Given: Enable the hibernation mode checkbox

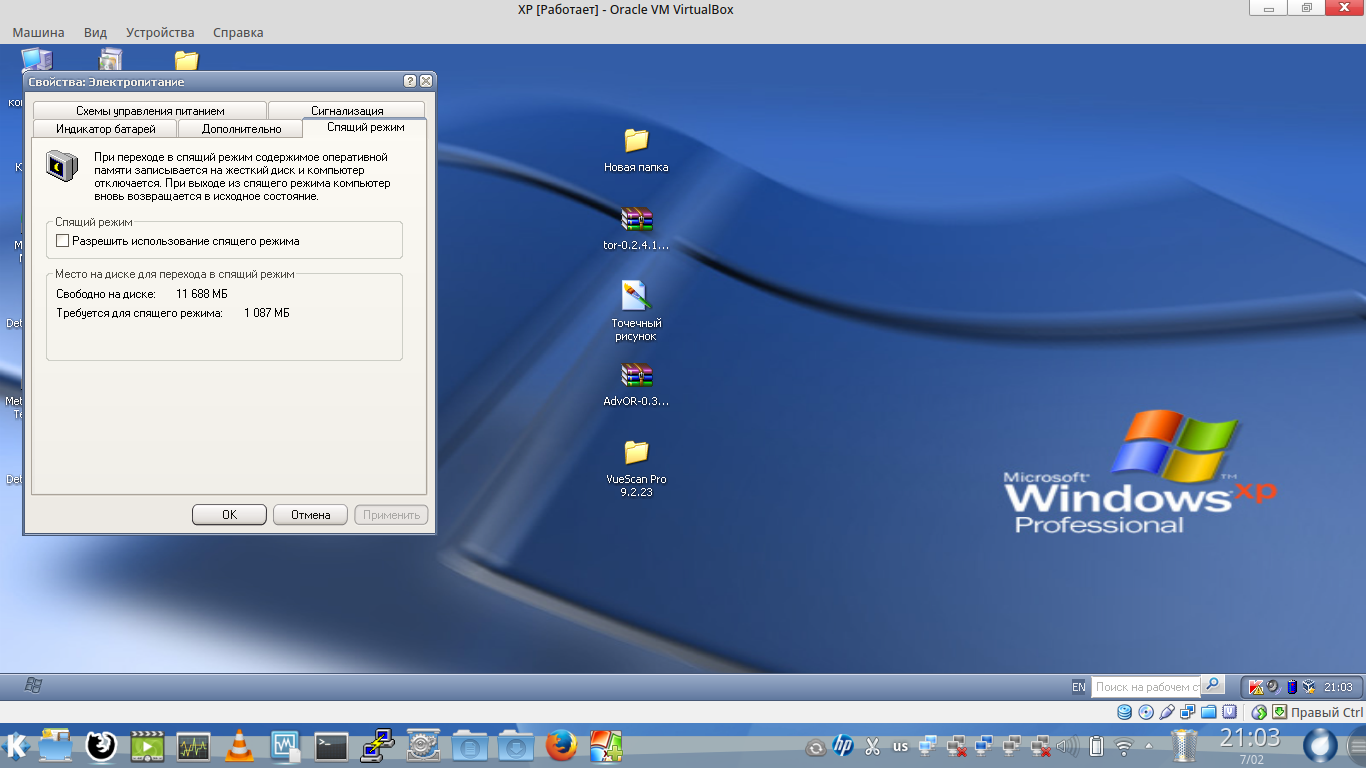Looking at the screenshot, I should coord(63,241).
